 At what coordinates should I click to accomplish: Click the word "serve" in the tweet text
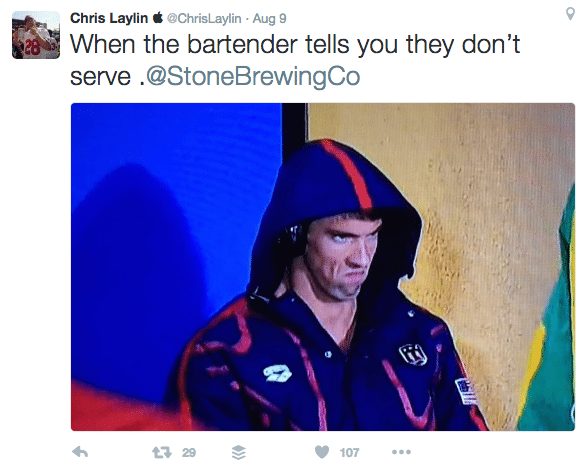tap(100, 77)
